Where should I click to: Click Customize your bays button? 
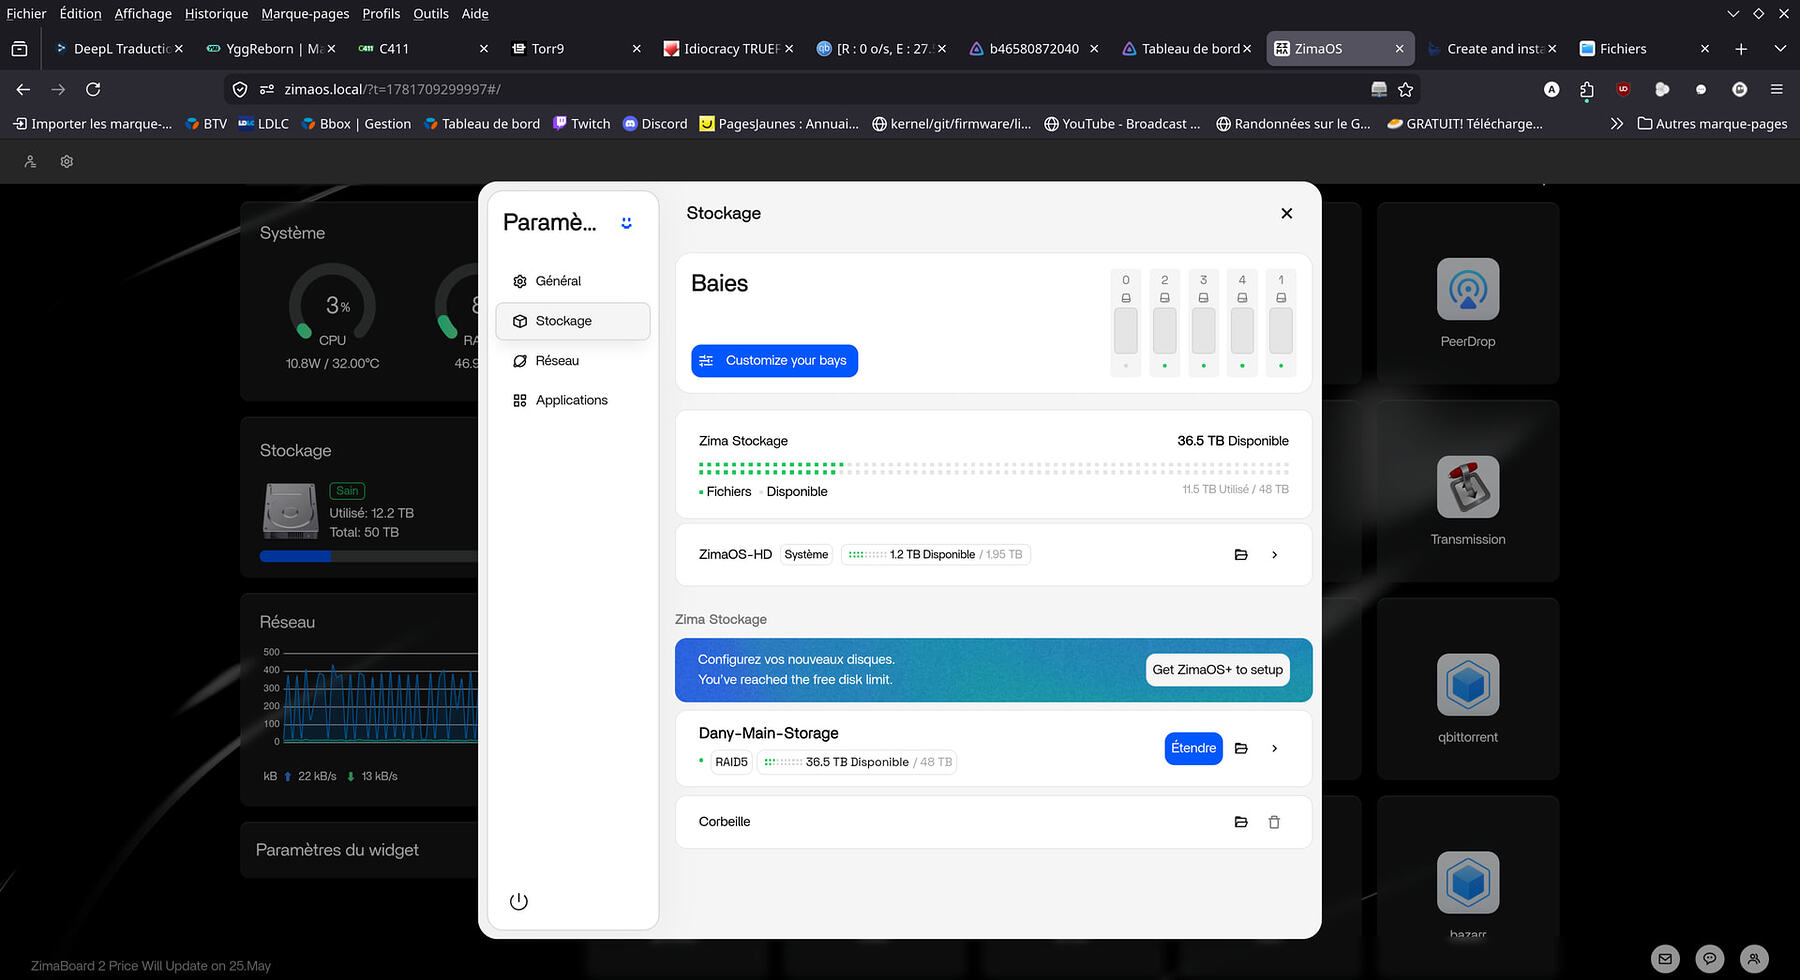774,361
